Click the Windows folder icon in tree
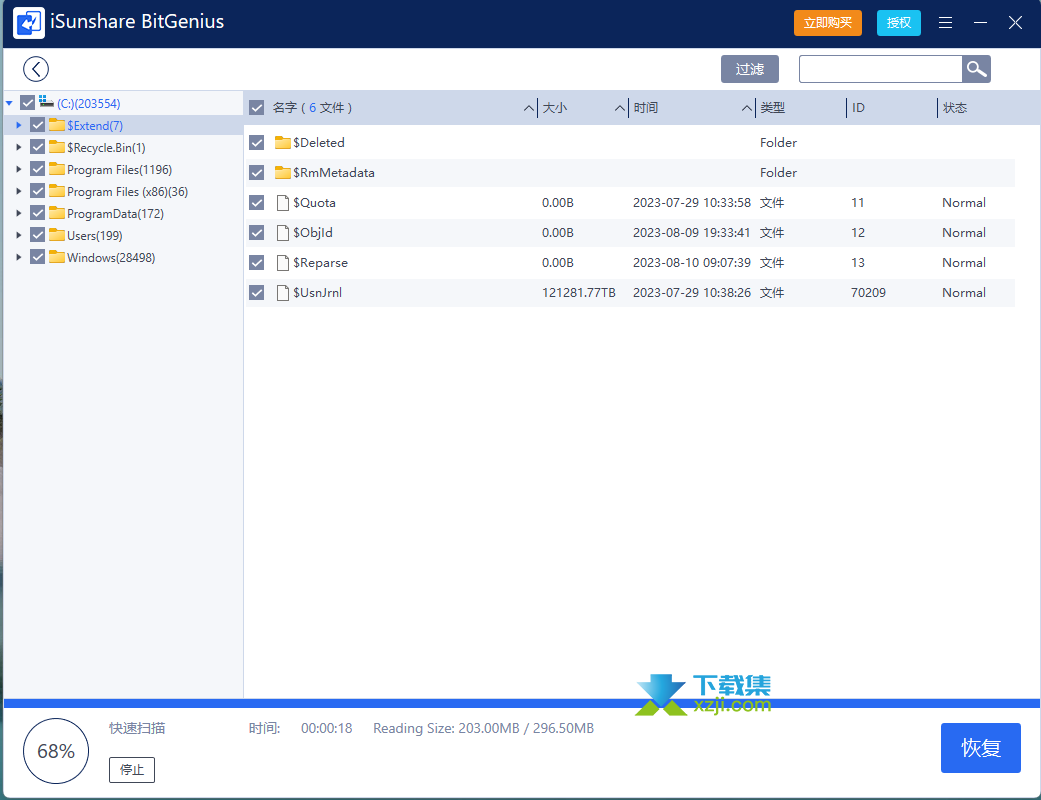Image resolution: width=1041 pixels, height=800 pixels. click(x=57, y=258)
